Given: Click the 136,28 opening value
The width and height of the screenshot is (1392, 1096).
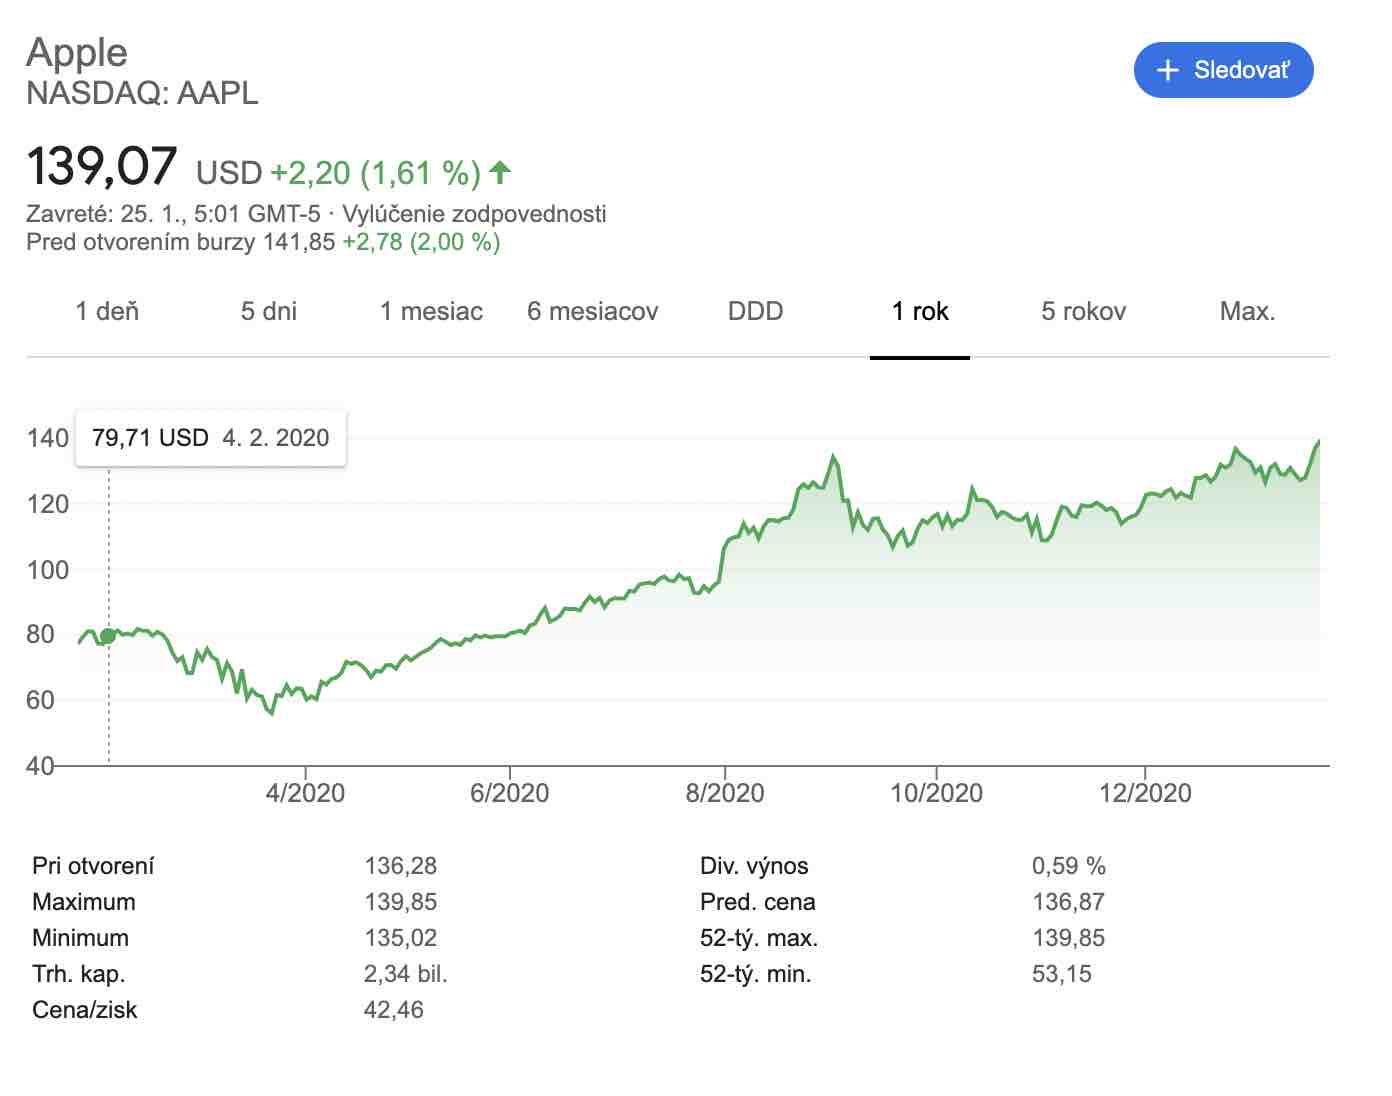Looking at the screenshot, I should pos(400,866).
